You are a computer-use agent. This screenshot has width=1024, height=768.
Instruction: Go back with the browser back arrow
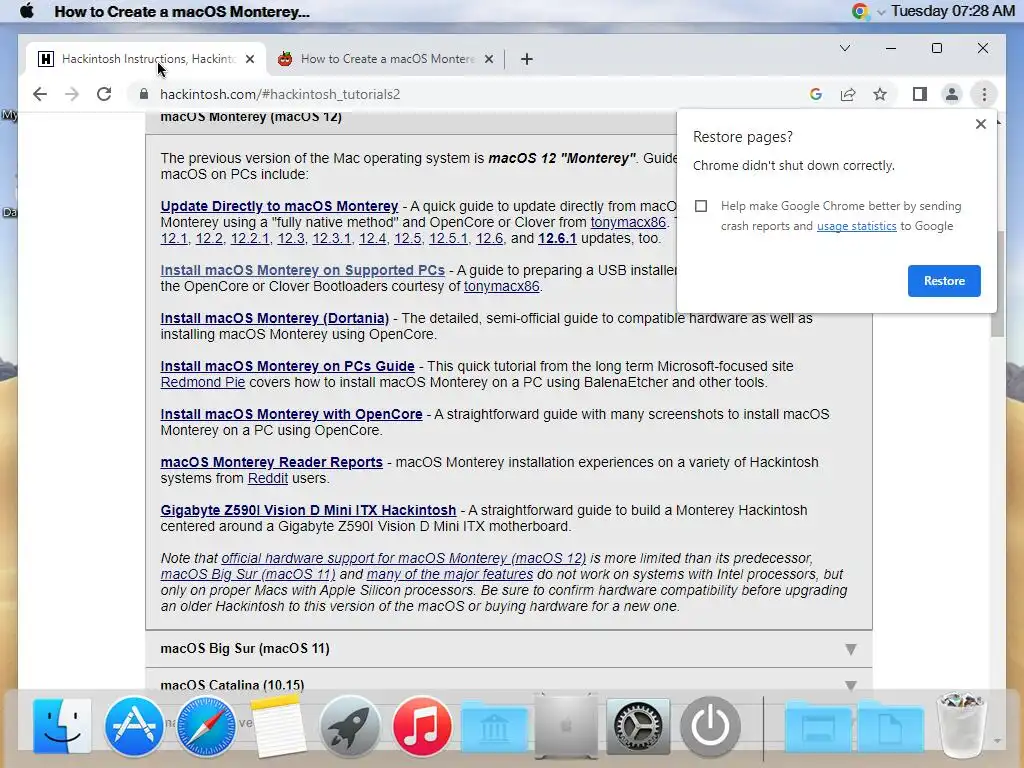(40, 94)
